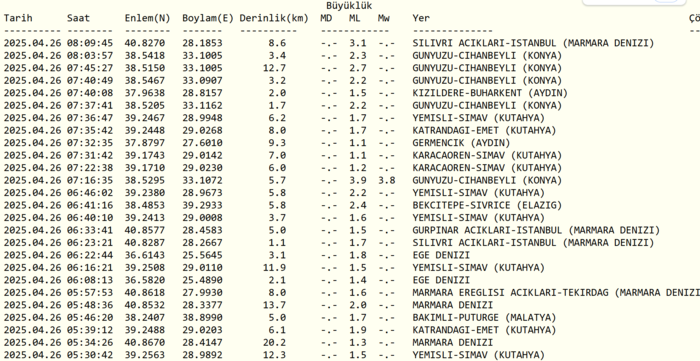Click the popup panel at top right

click(x=634, y=3)
